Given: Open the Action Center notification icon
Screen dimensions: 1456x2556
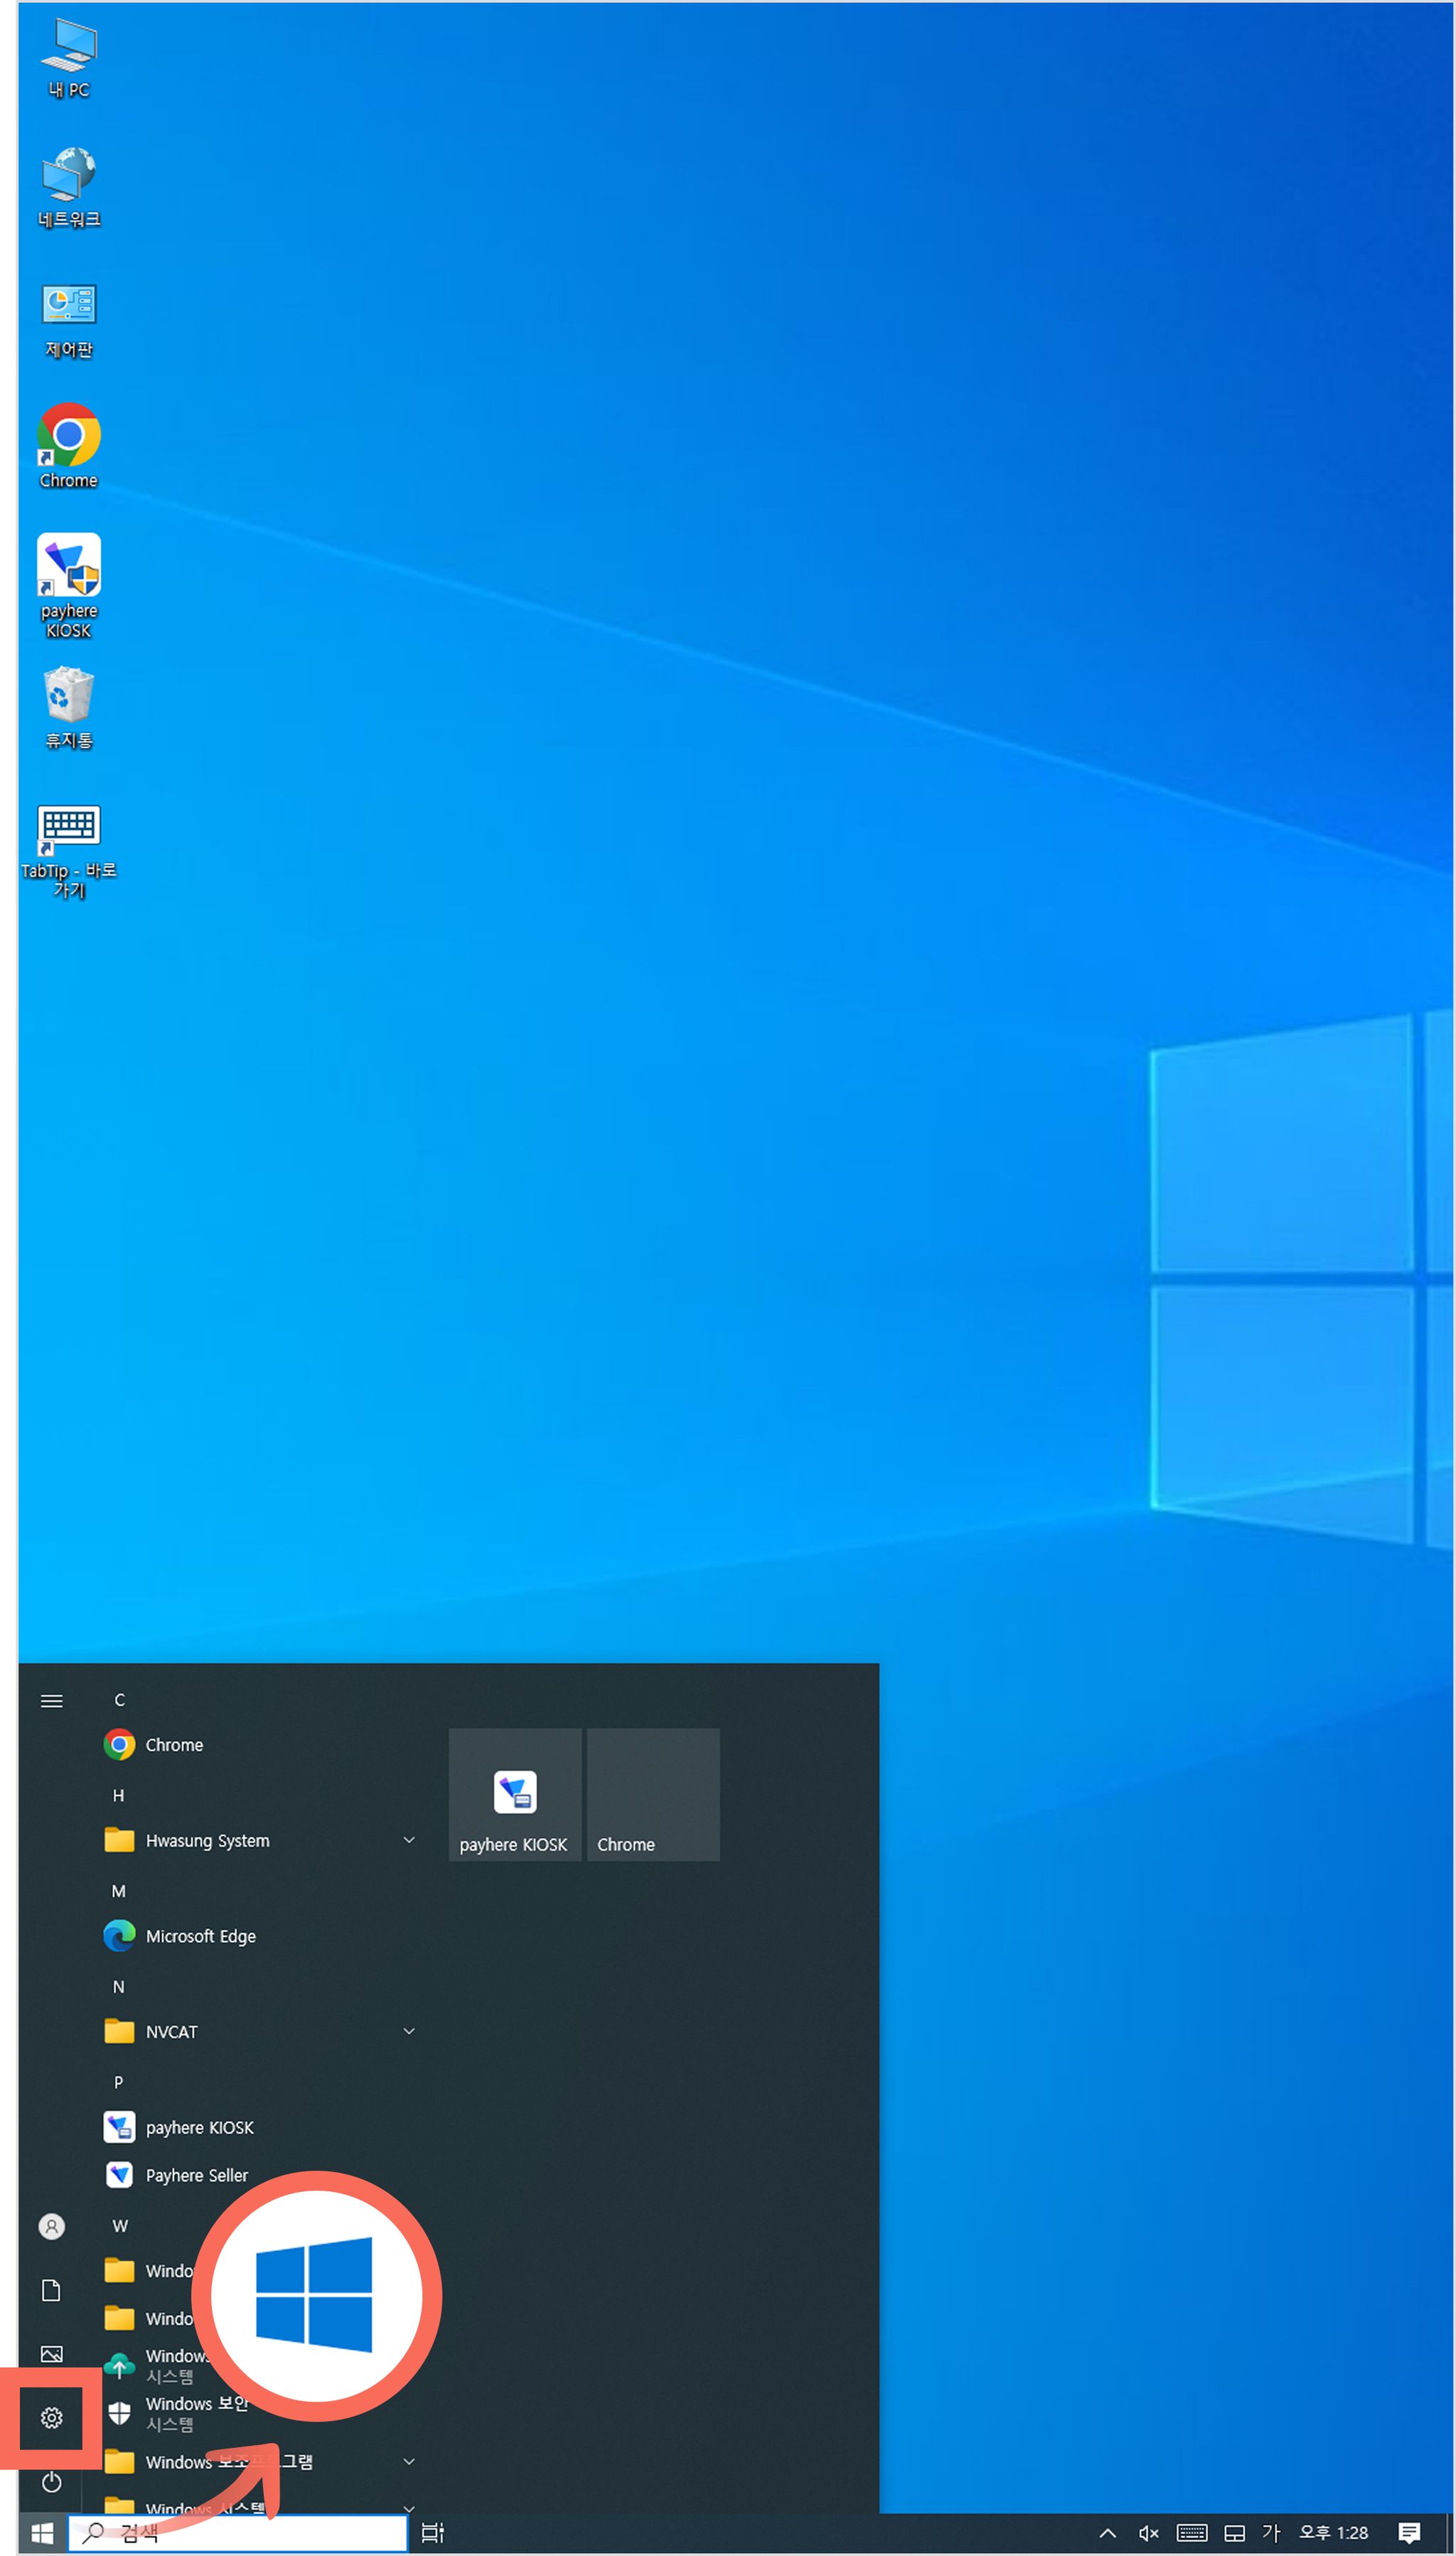Looking at the screenshot, I should tap(1410, 2532).
